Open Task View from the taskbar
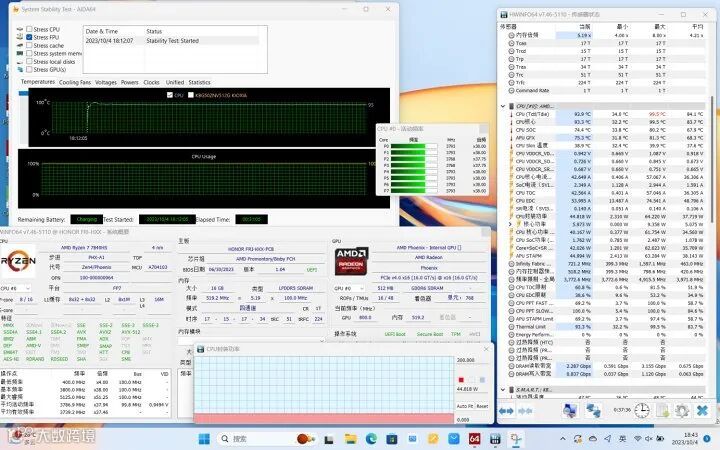The image size is (720, 450). pos(329,439)
